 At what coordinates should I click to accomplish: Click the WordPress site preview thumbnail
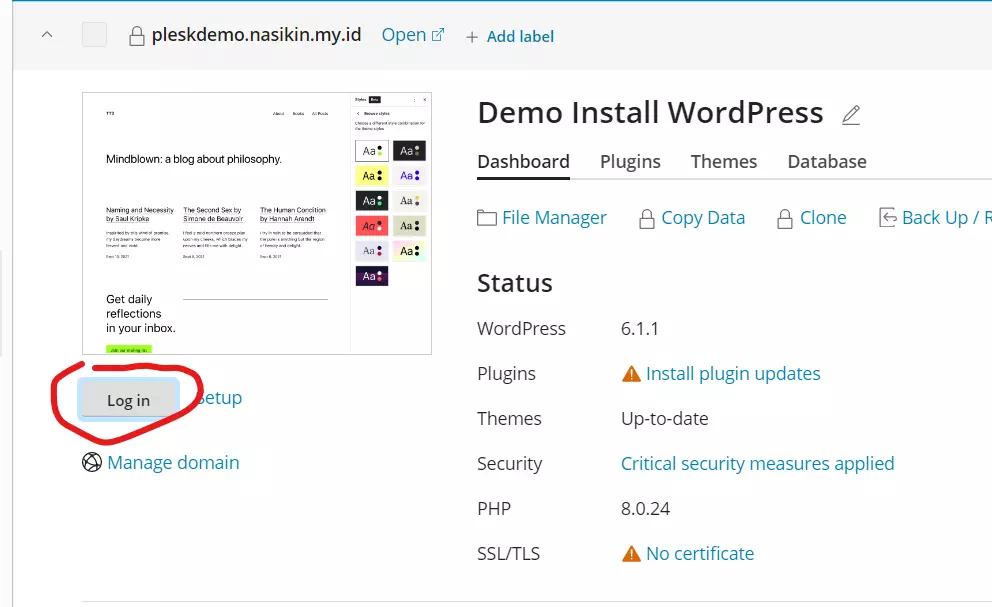(257, 223)
